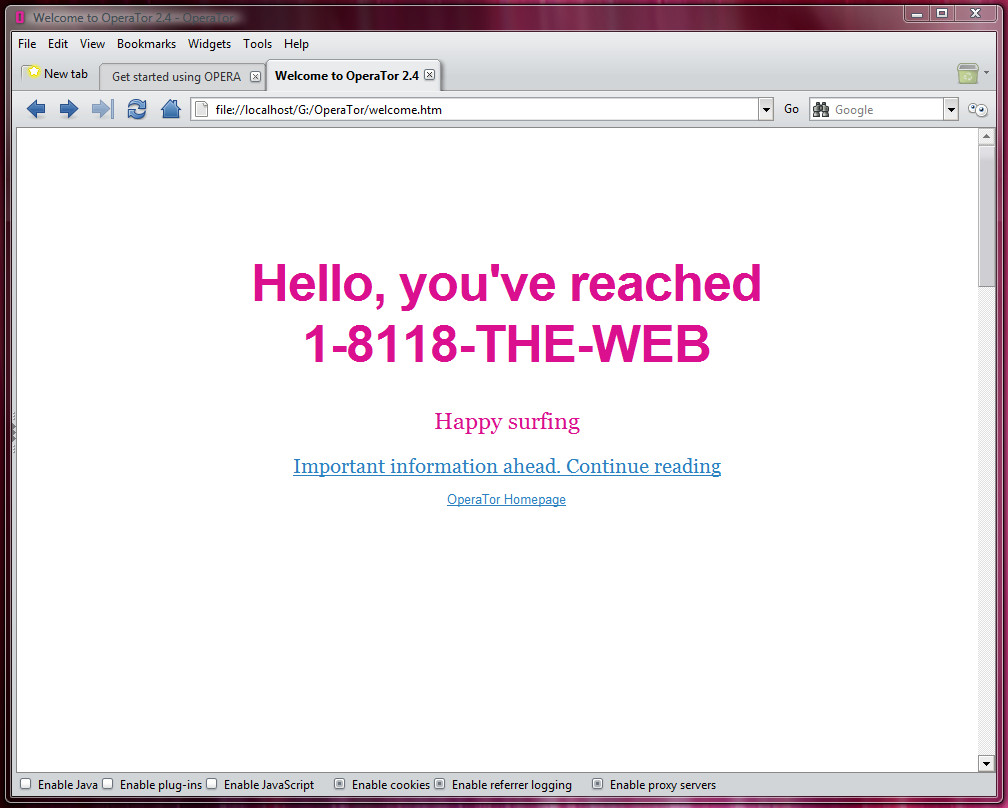The image size is (1008, 808).
Task: Expand the side panel handle on left edge
Action: 14,432
